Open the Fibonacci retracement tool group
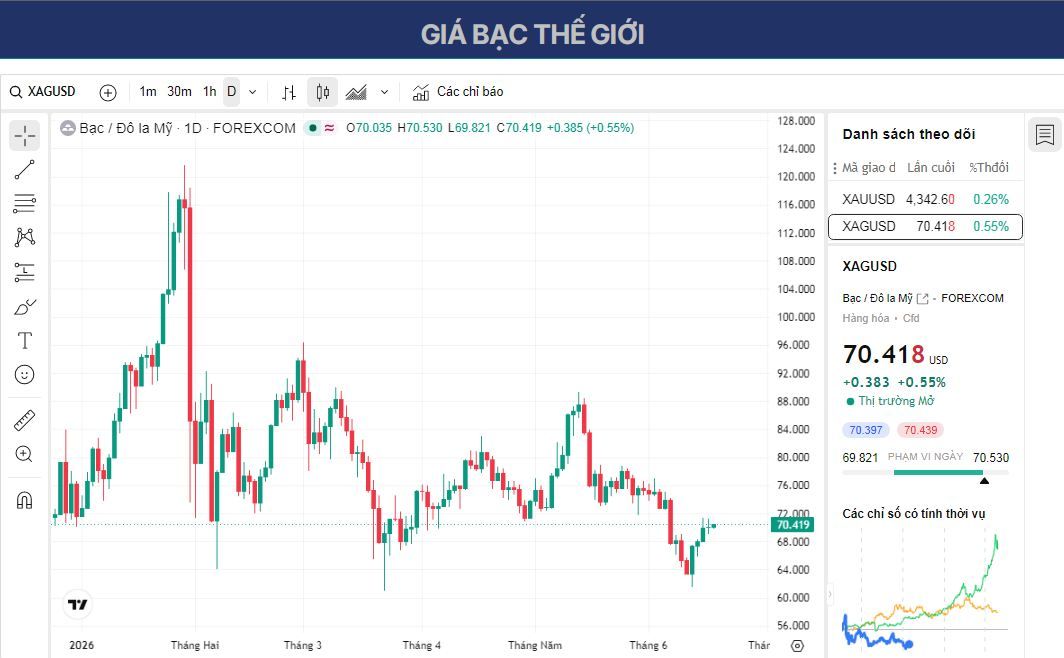 coord(24,203)
